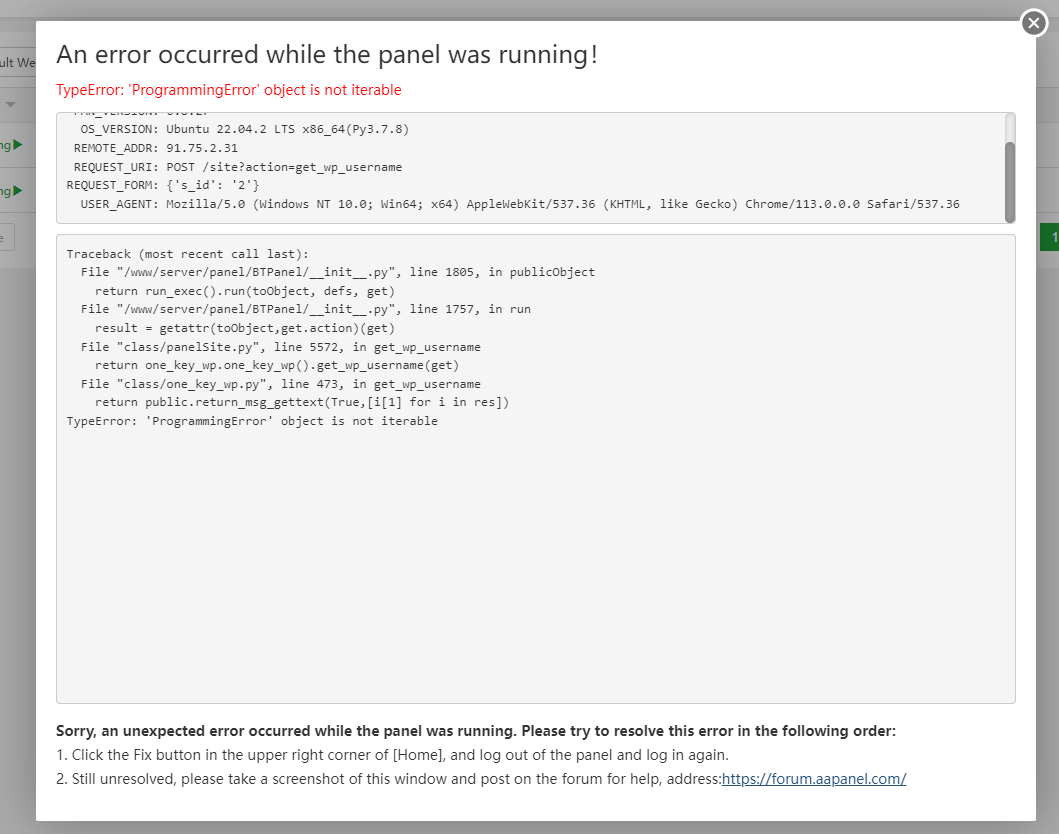
Task: Click the scrollbar thumb in the environment info box
Action: coord(1009,180)
